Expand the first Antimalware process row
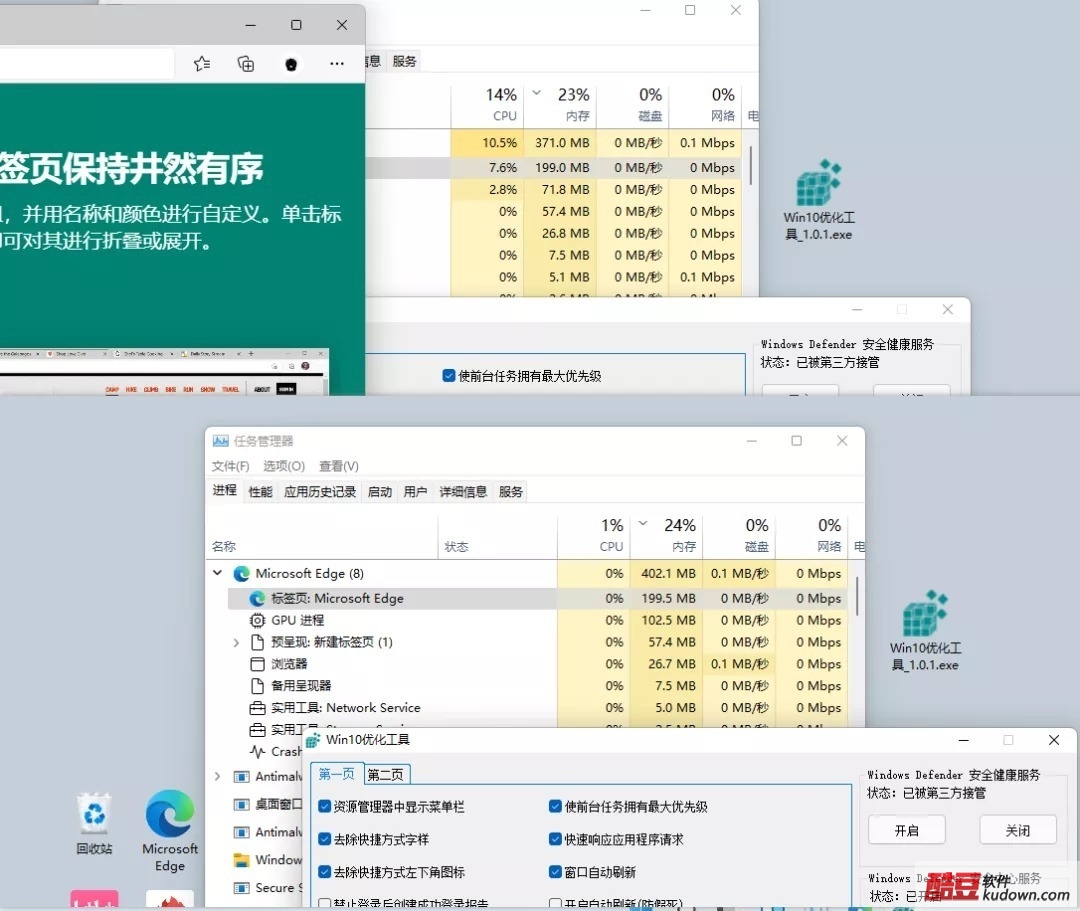Image resolution: width=1080 pixels, height=911 pixels. (x=218, y=777)
